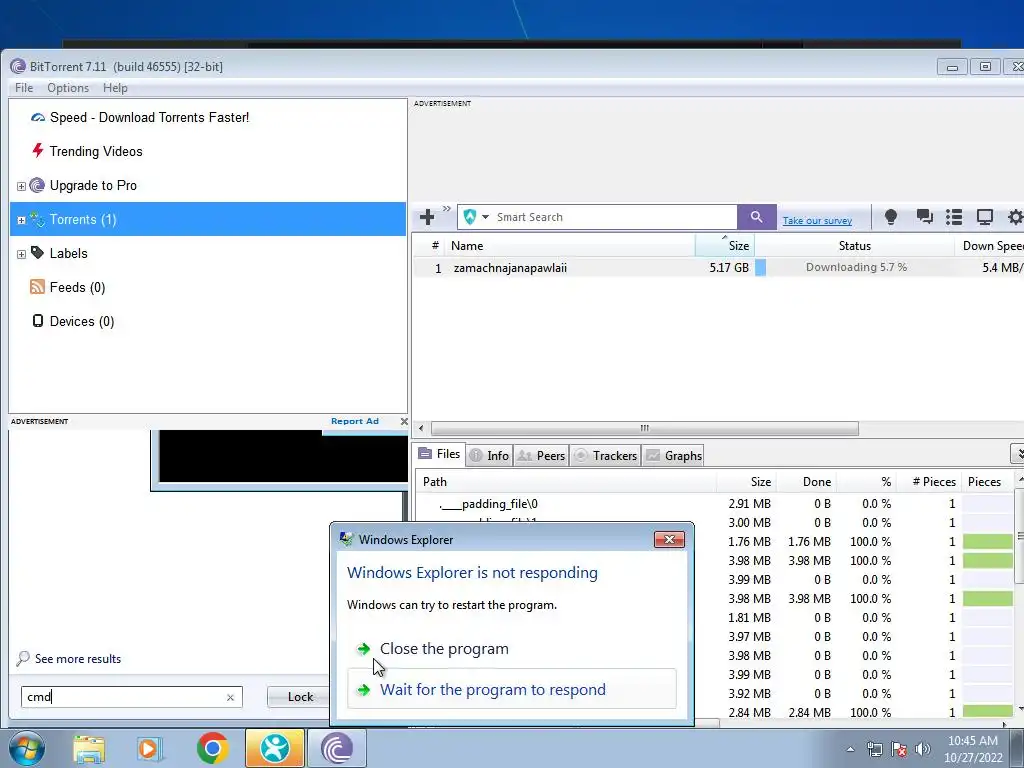
Task: Click the Action Center flag tray icon
Action: coord(899,749)
